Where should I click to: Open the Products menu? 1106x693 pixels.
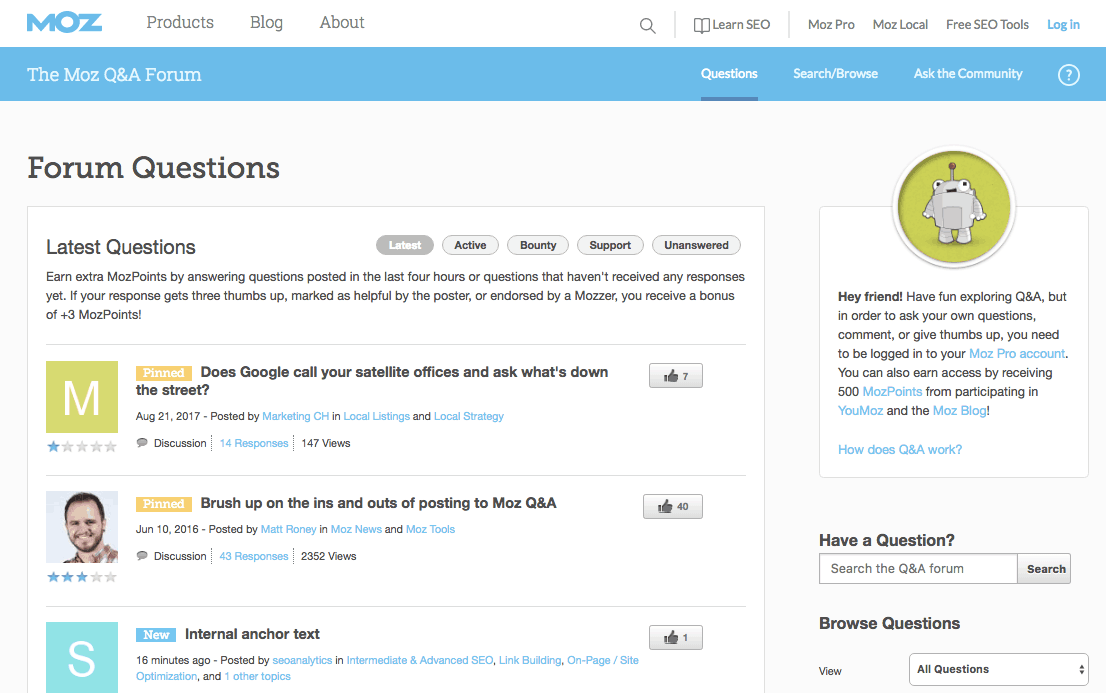click(180, 23)
